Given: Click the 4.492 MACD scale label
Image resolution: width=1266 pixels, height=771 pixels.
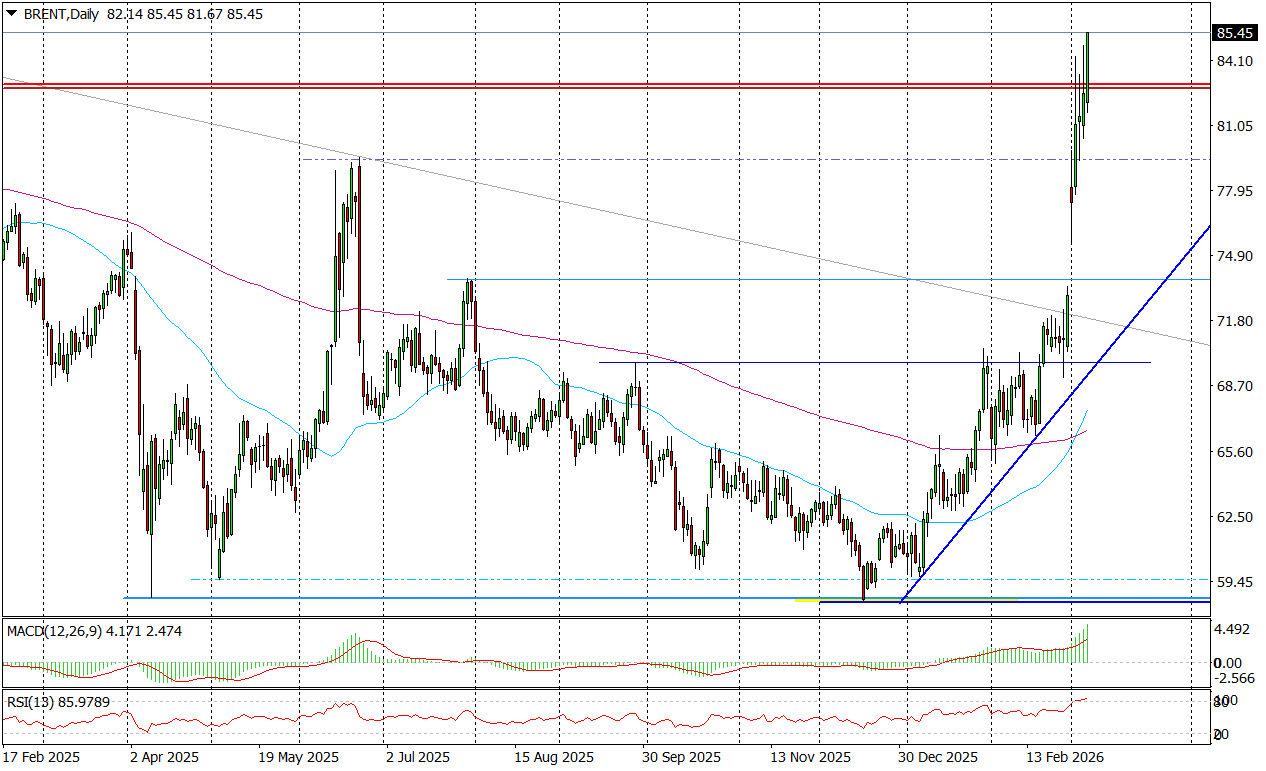Looking at the screenshot, I should [1233, 630].
